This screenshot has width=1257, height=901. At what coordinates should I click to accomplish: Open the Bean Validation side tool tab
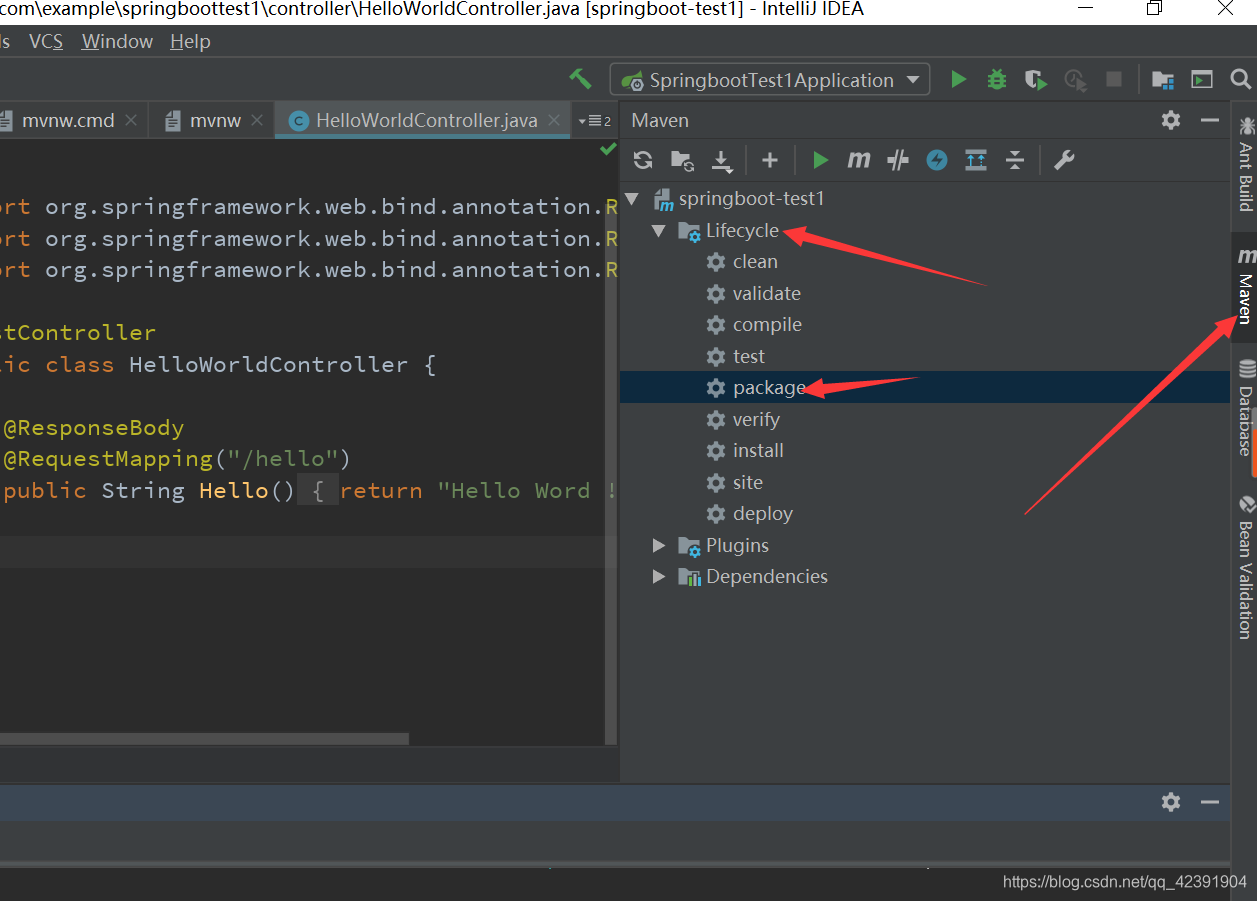click(x=1244, y=567)
